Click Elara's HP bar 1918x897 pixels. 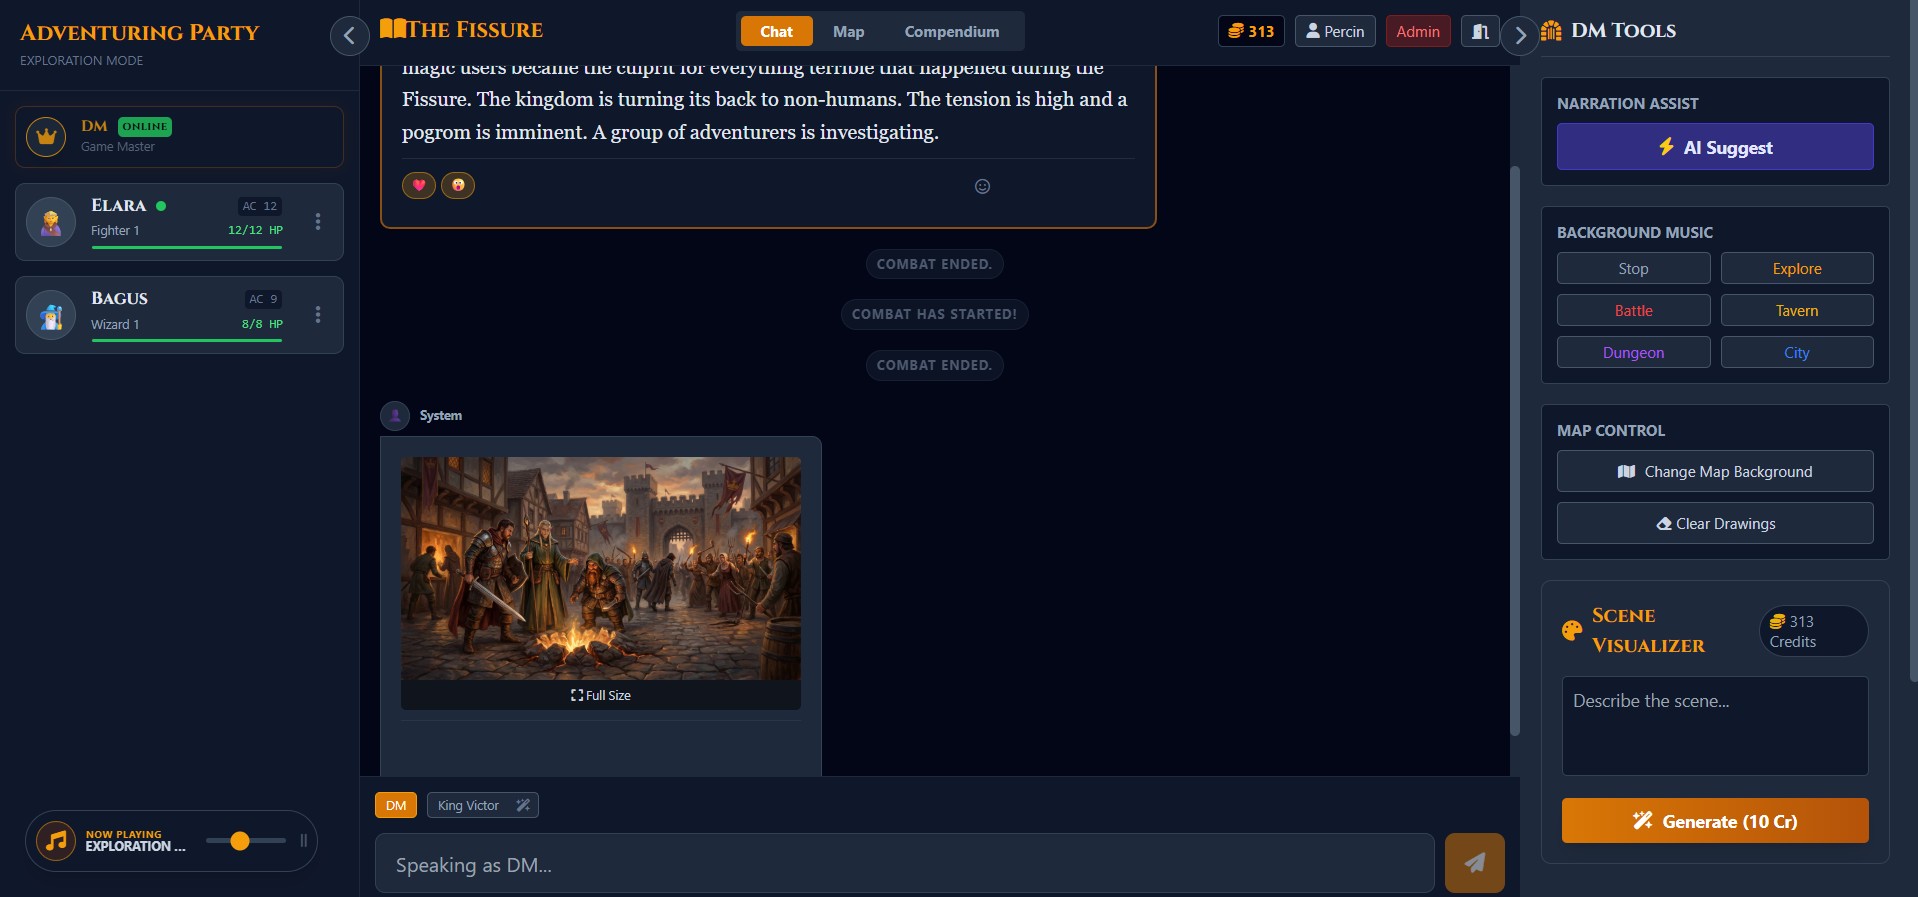(x=187, y=247)
